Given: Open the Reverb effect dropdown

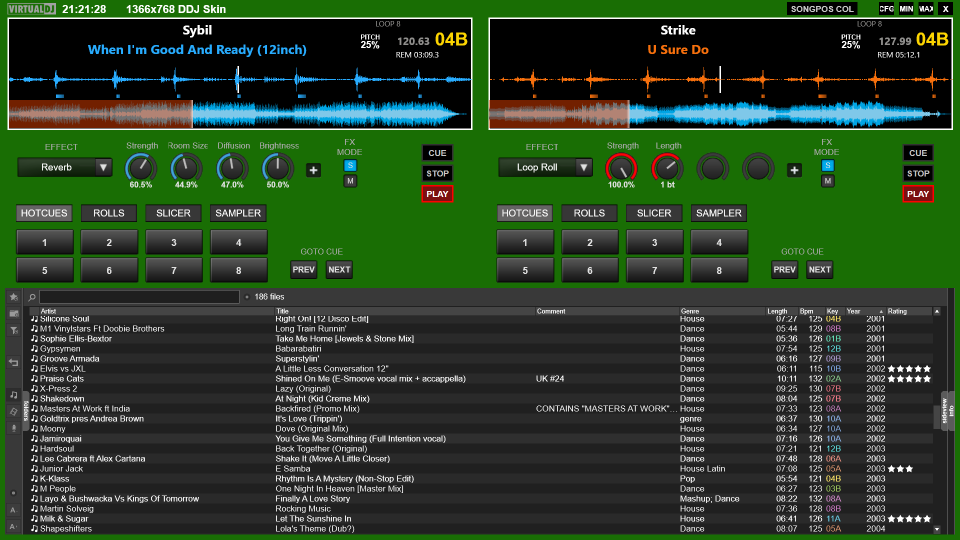Looking at the screenshot, I should pos(103,168).
